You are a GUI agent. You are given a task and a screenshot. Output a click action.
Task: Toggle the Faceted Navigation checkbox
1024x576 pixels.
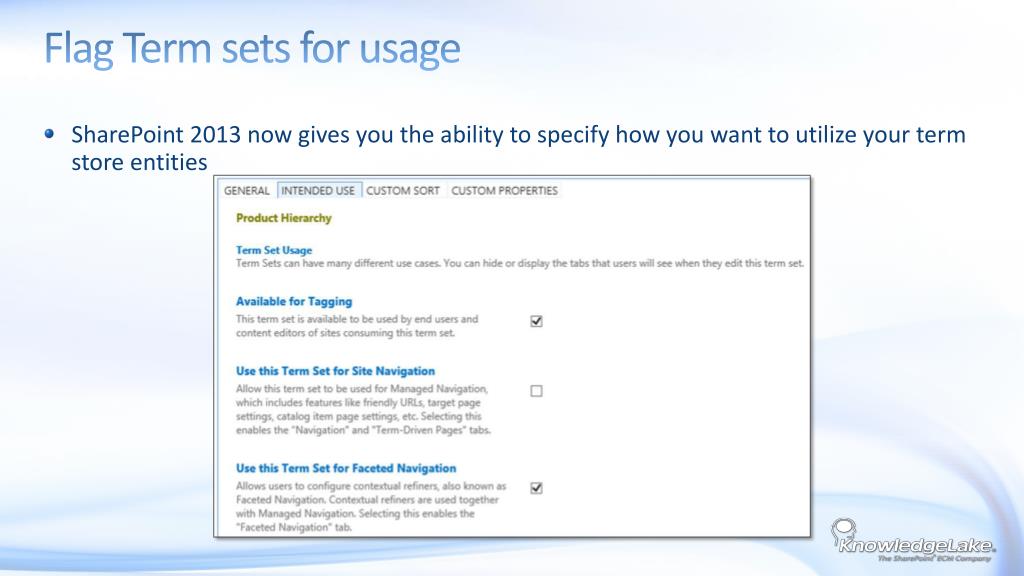536,488
